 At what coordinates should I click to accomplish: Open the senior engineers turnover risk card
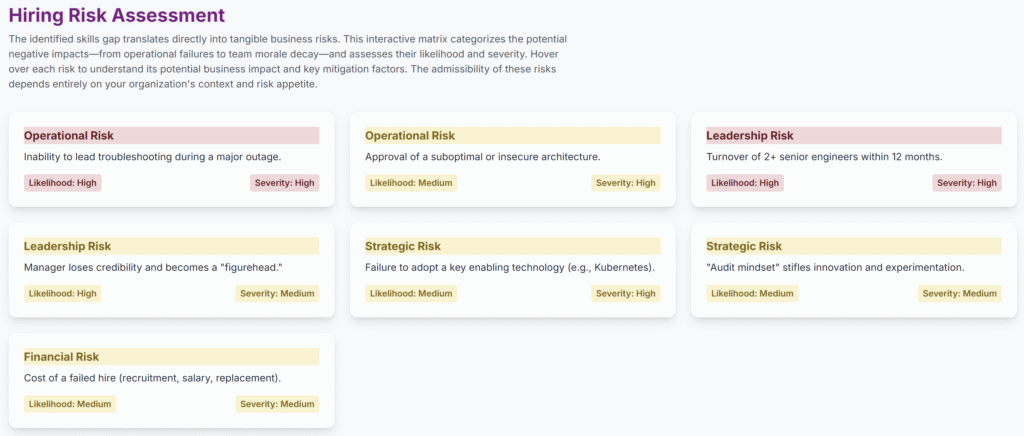(x=854, y=159)
